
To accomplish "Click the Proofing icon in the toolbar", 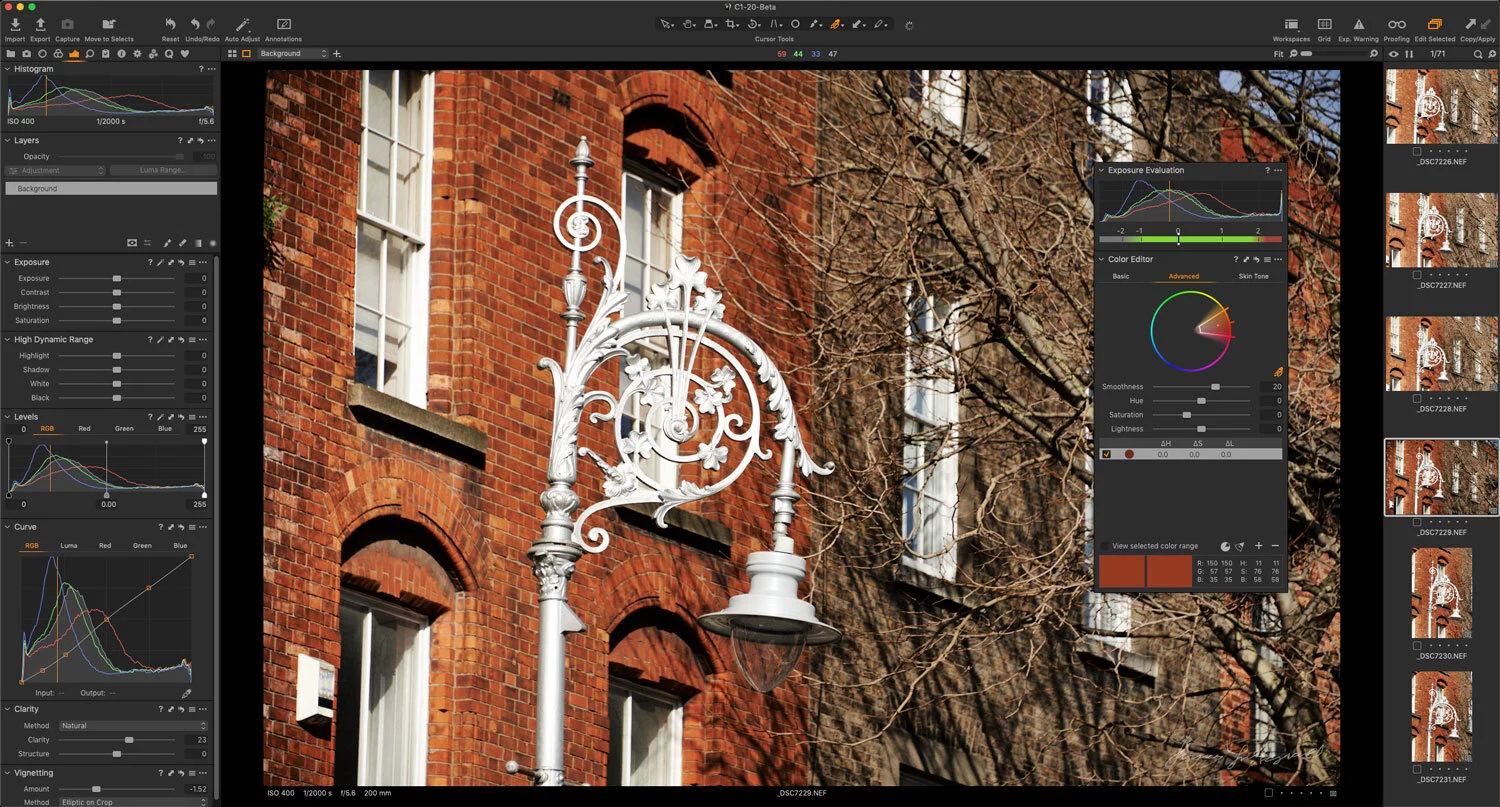I will tap(1396, 25).
